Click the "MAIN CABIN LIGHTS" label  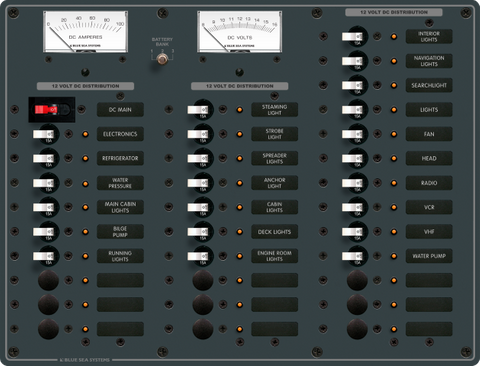120,207
